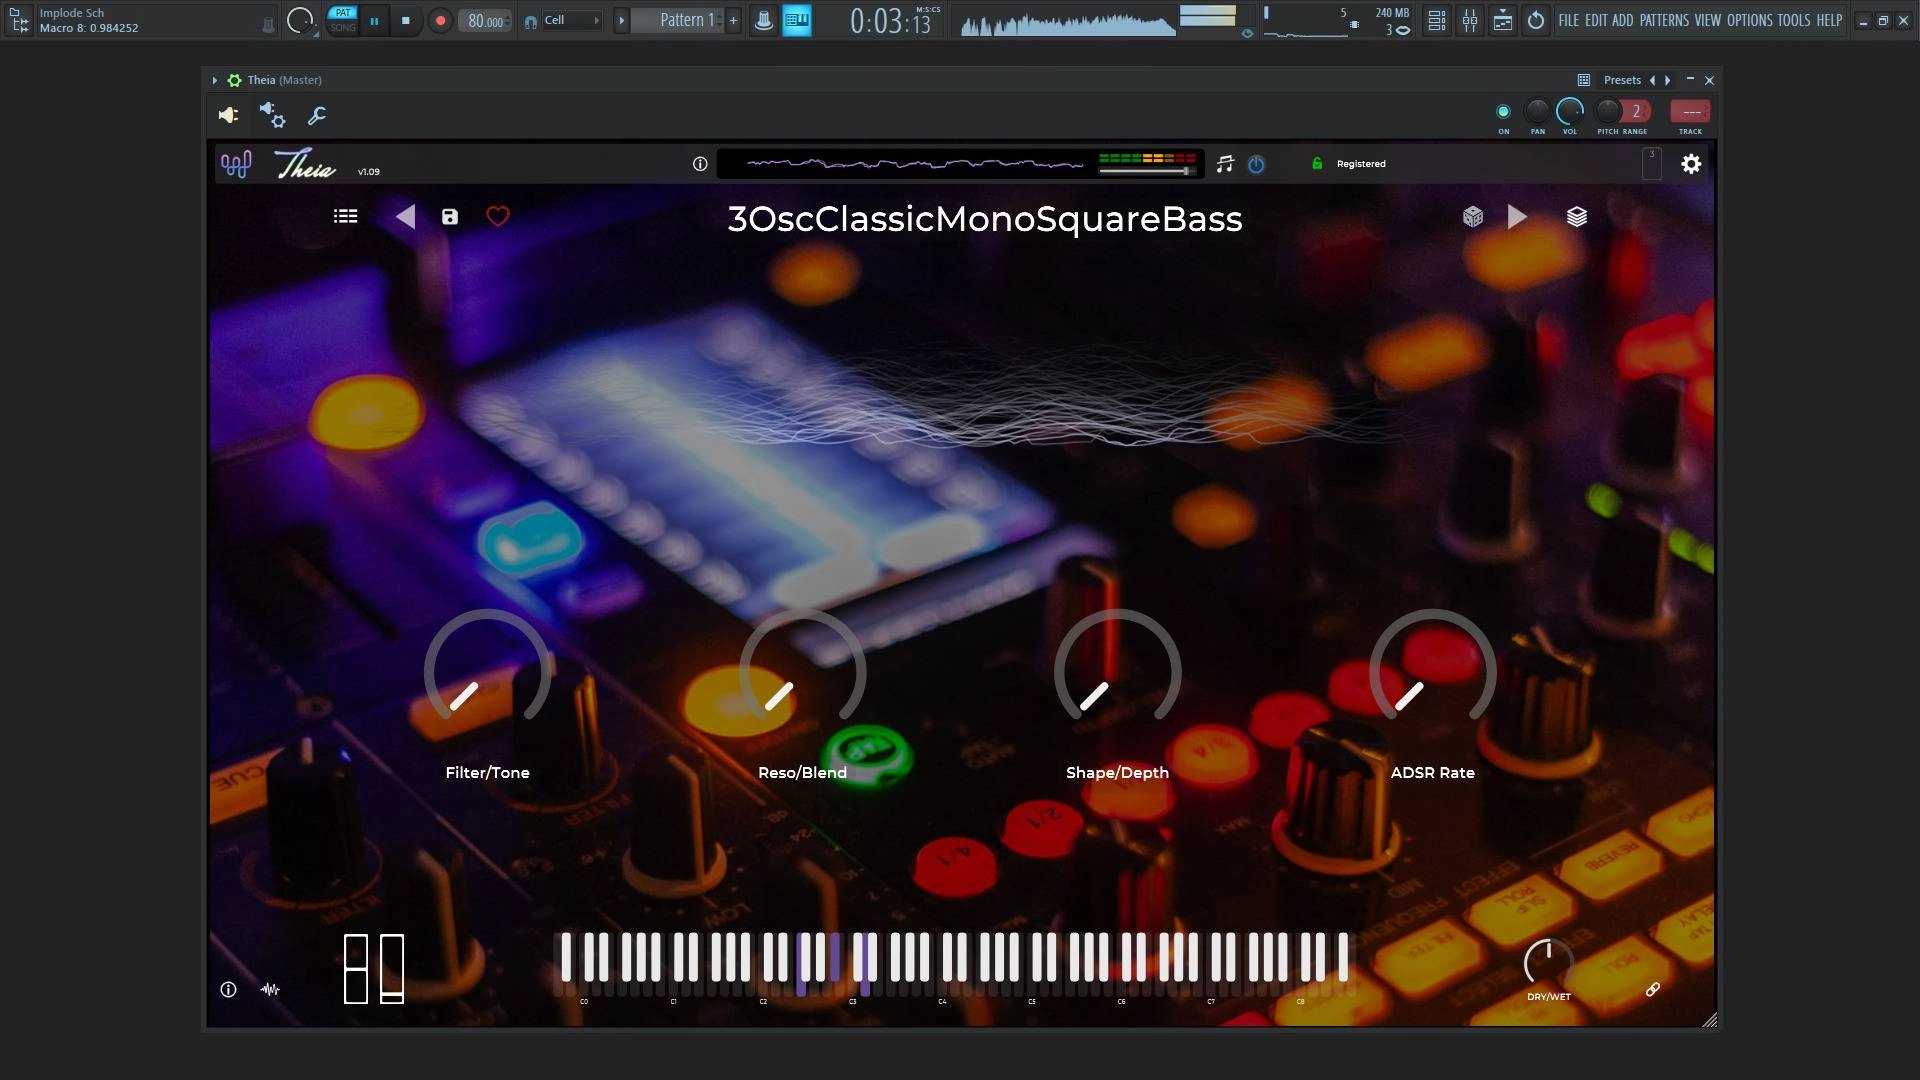
Task: Go to previous Theia preset
Action: 405,216
